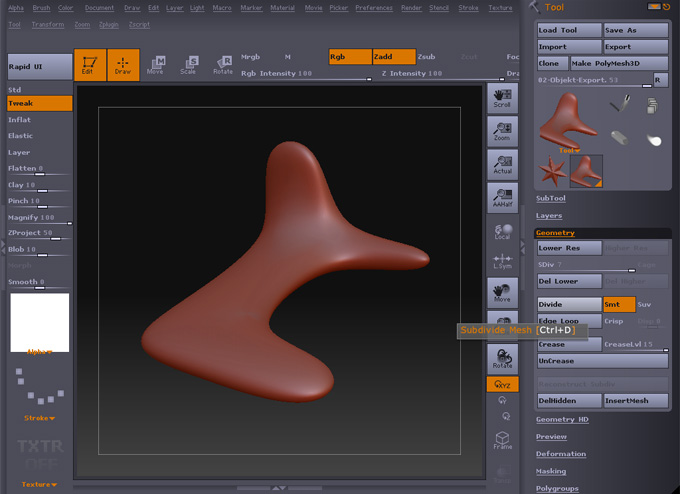Toggle the Rgb color mode button
This screenshot has height=494, width=680.
(x=350, y=57)
